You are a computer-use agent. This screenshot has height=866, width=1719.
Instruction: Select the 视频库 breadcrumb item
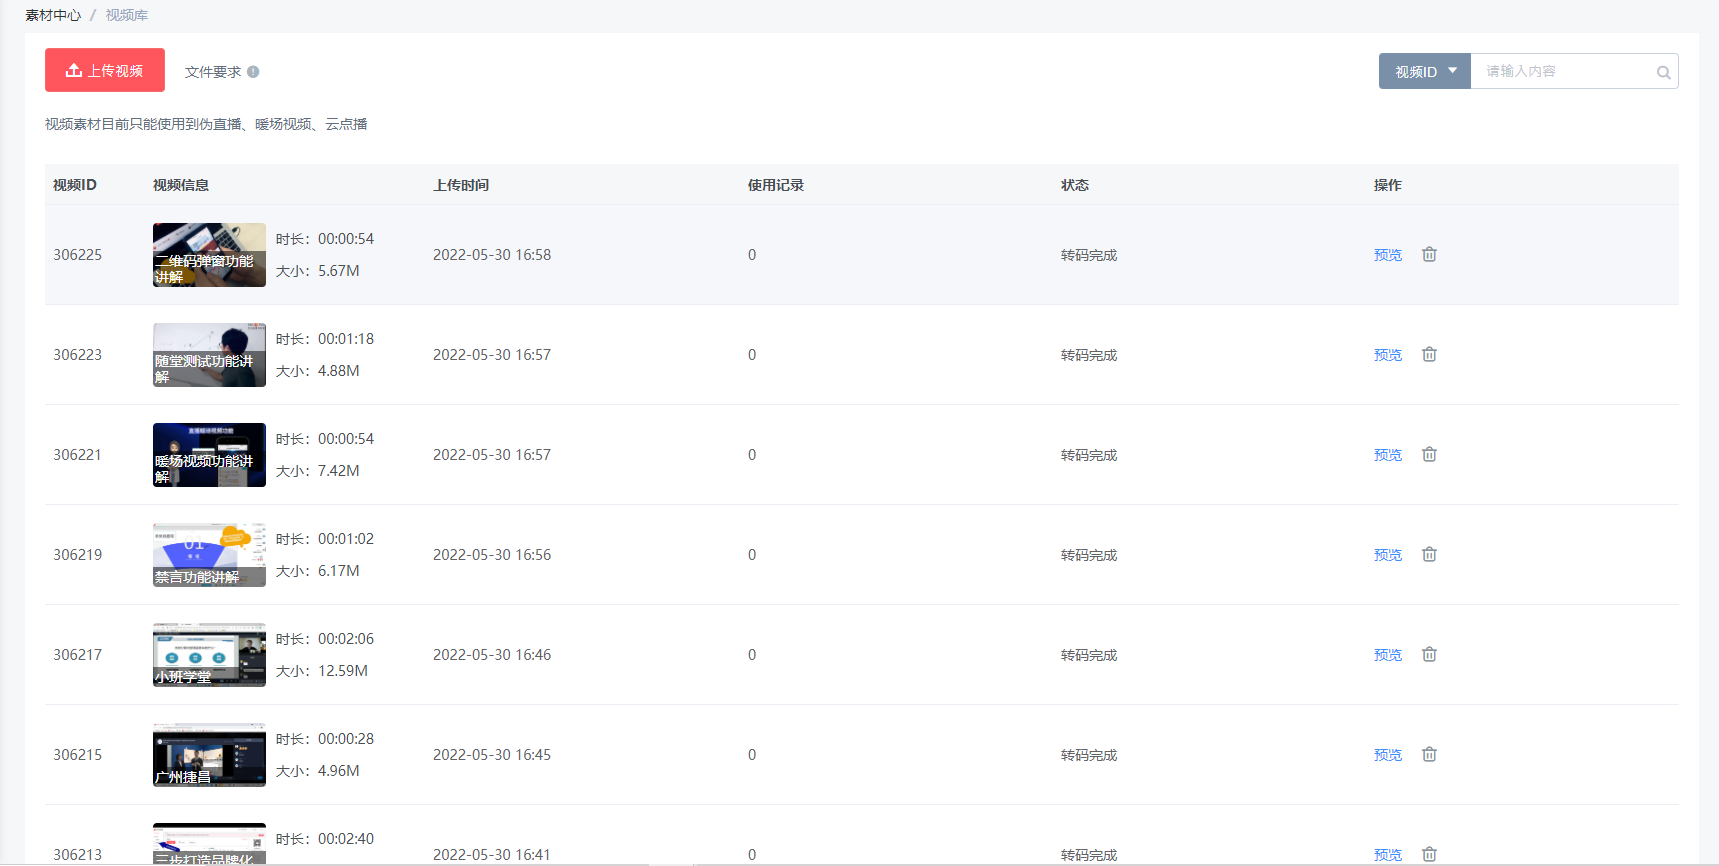point(127,15)
